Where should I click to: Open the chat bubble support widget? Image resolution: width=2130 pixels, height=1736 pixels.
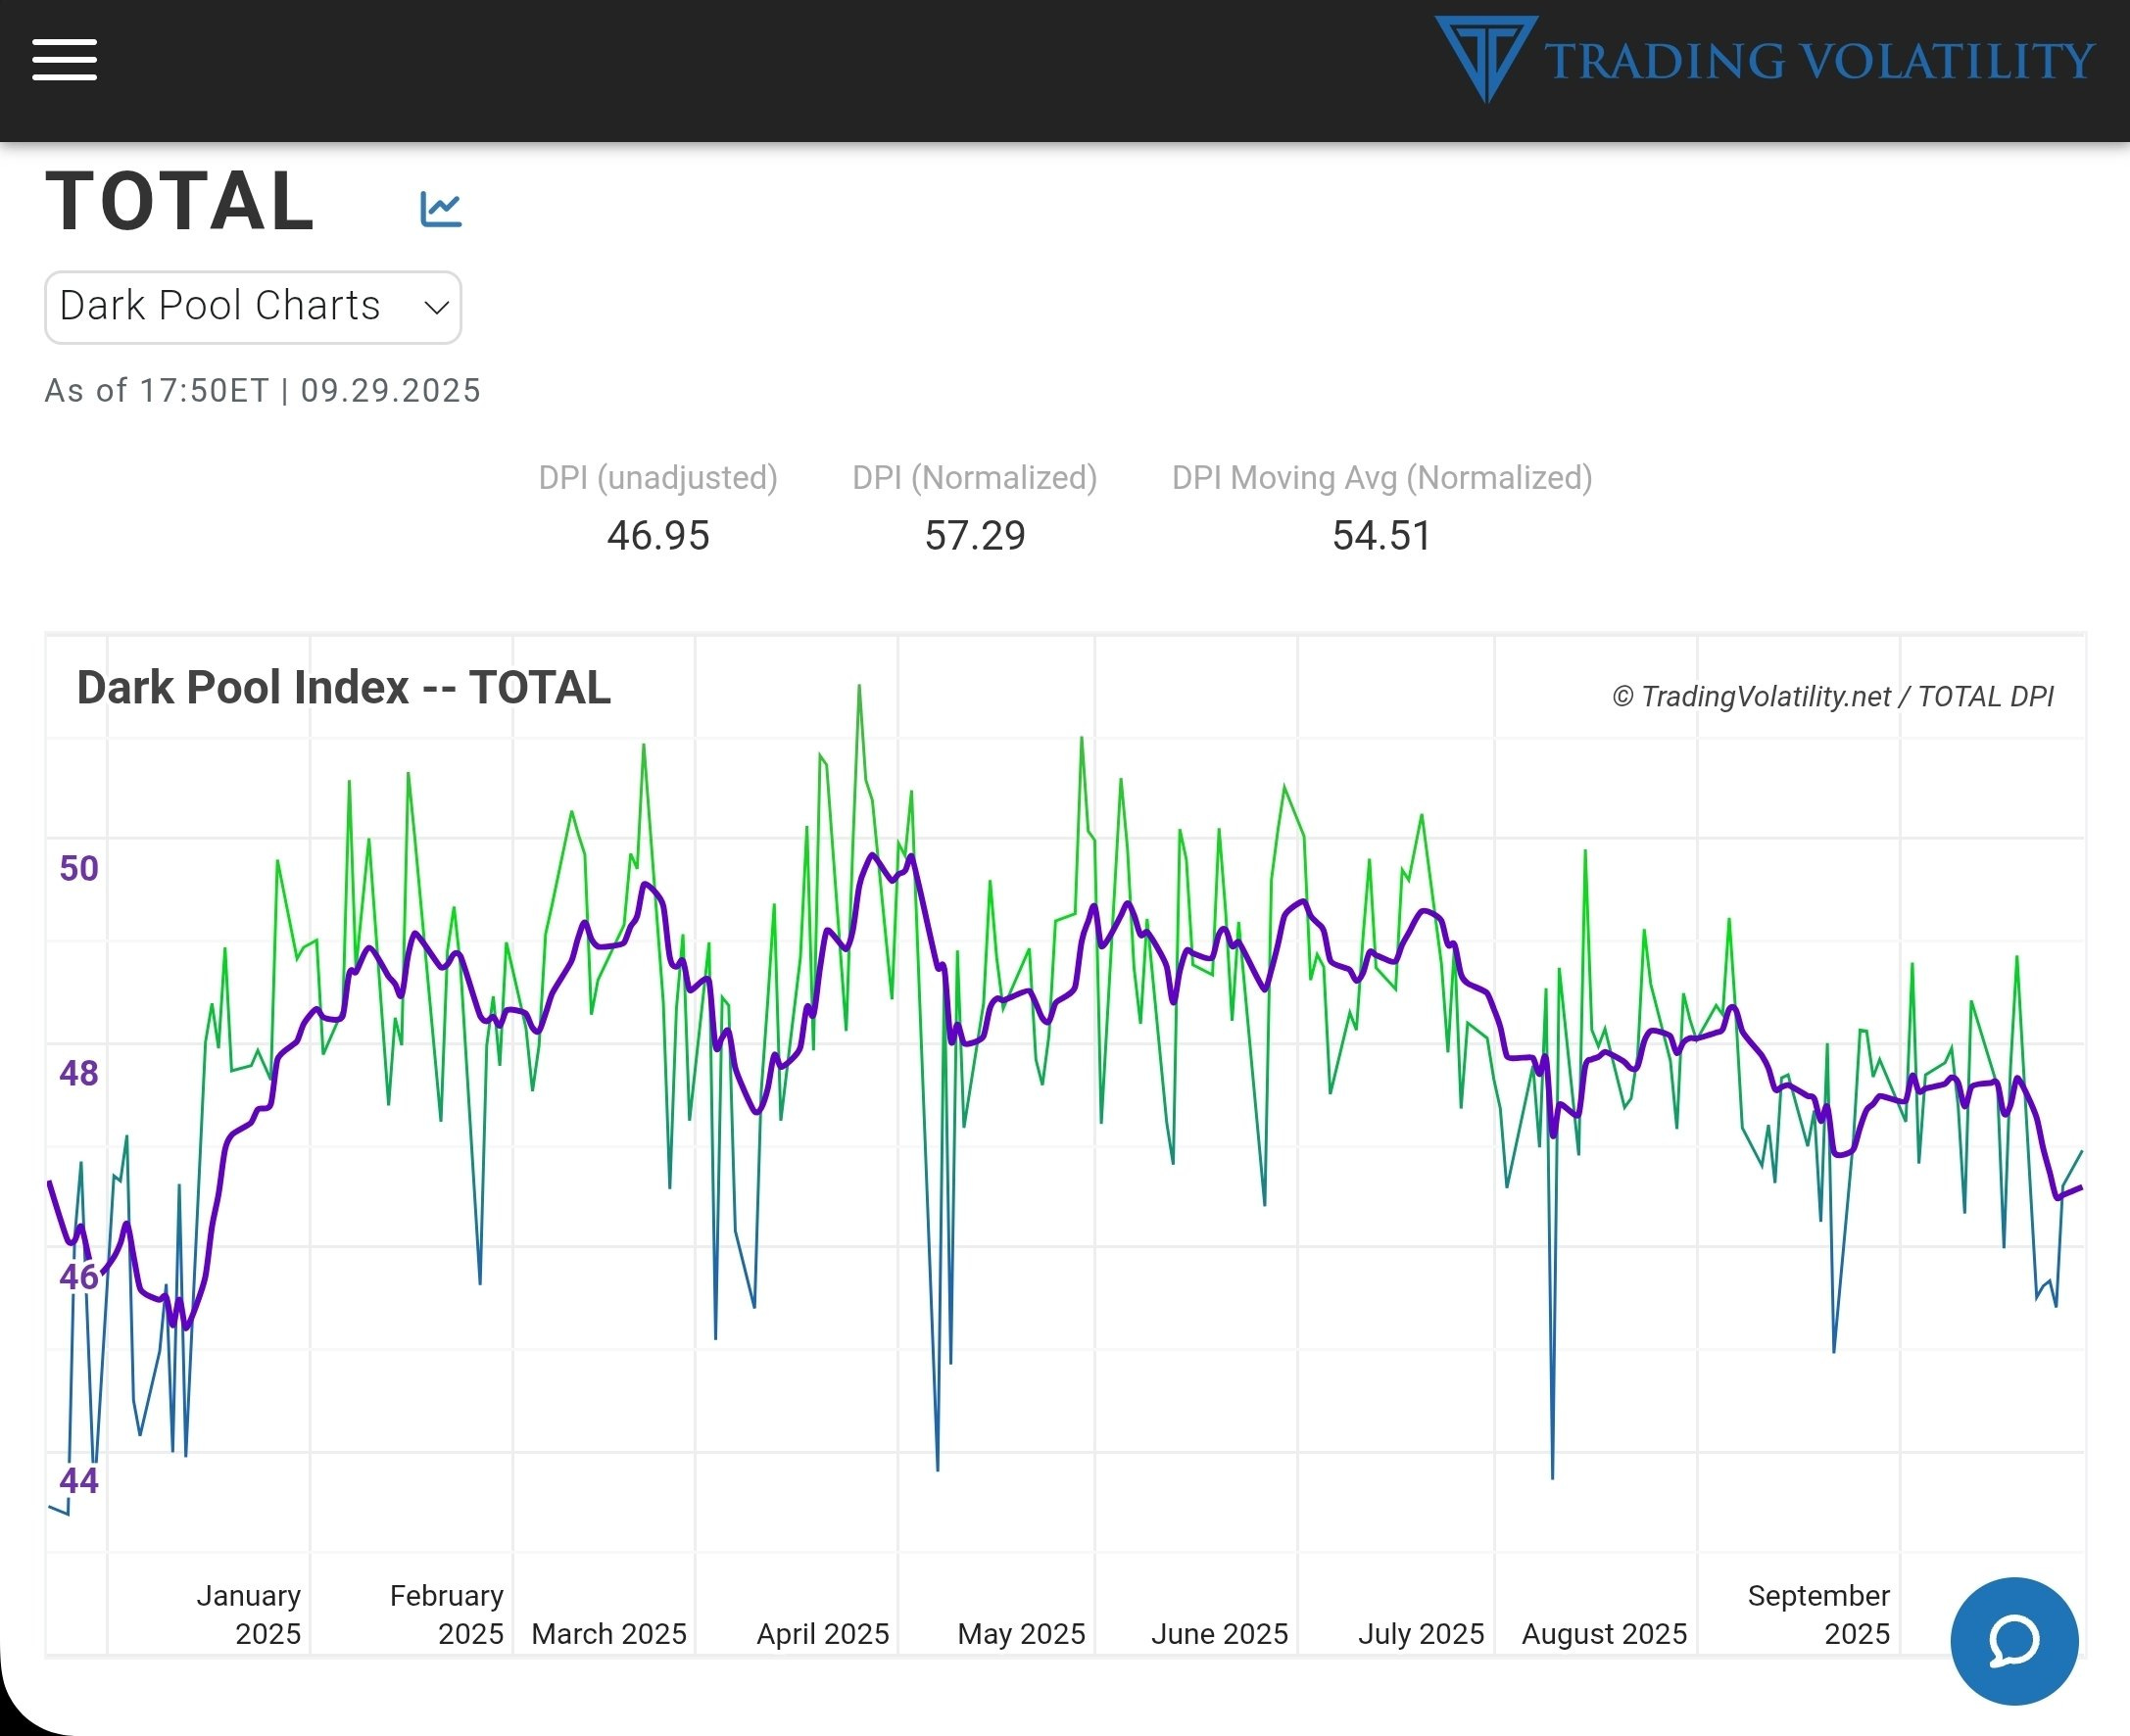[x=2013, y=1640]
